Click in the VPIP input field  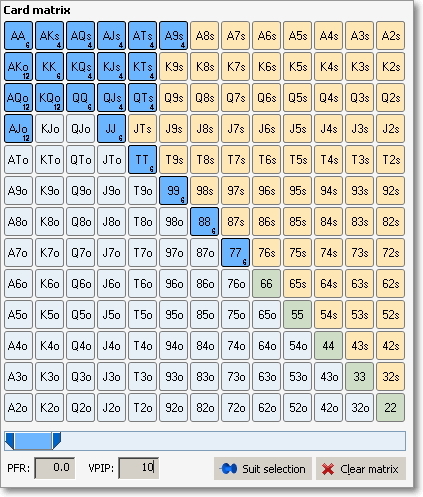[138, 468]
